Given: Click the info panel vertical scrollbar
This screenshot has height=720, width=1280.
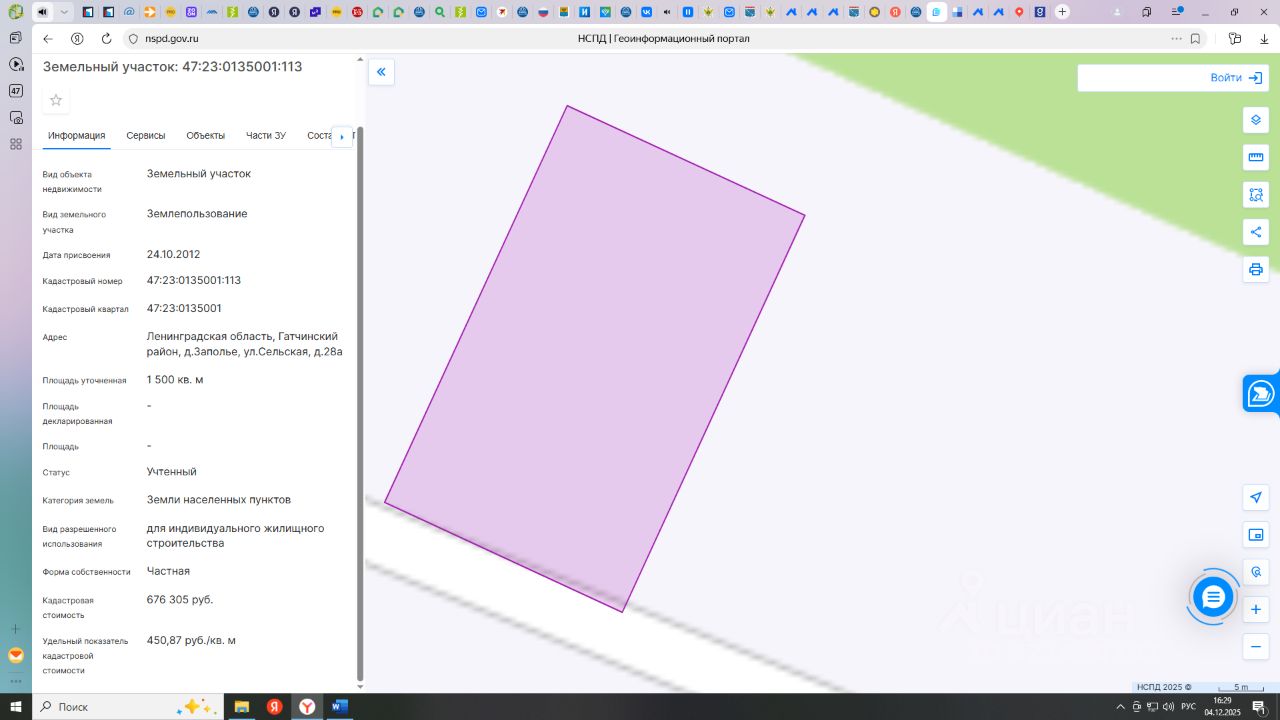Looking at the screenshot, I should click(x=360, y=403).
